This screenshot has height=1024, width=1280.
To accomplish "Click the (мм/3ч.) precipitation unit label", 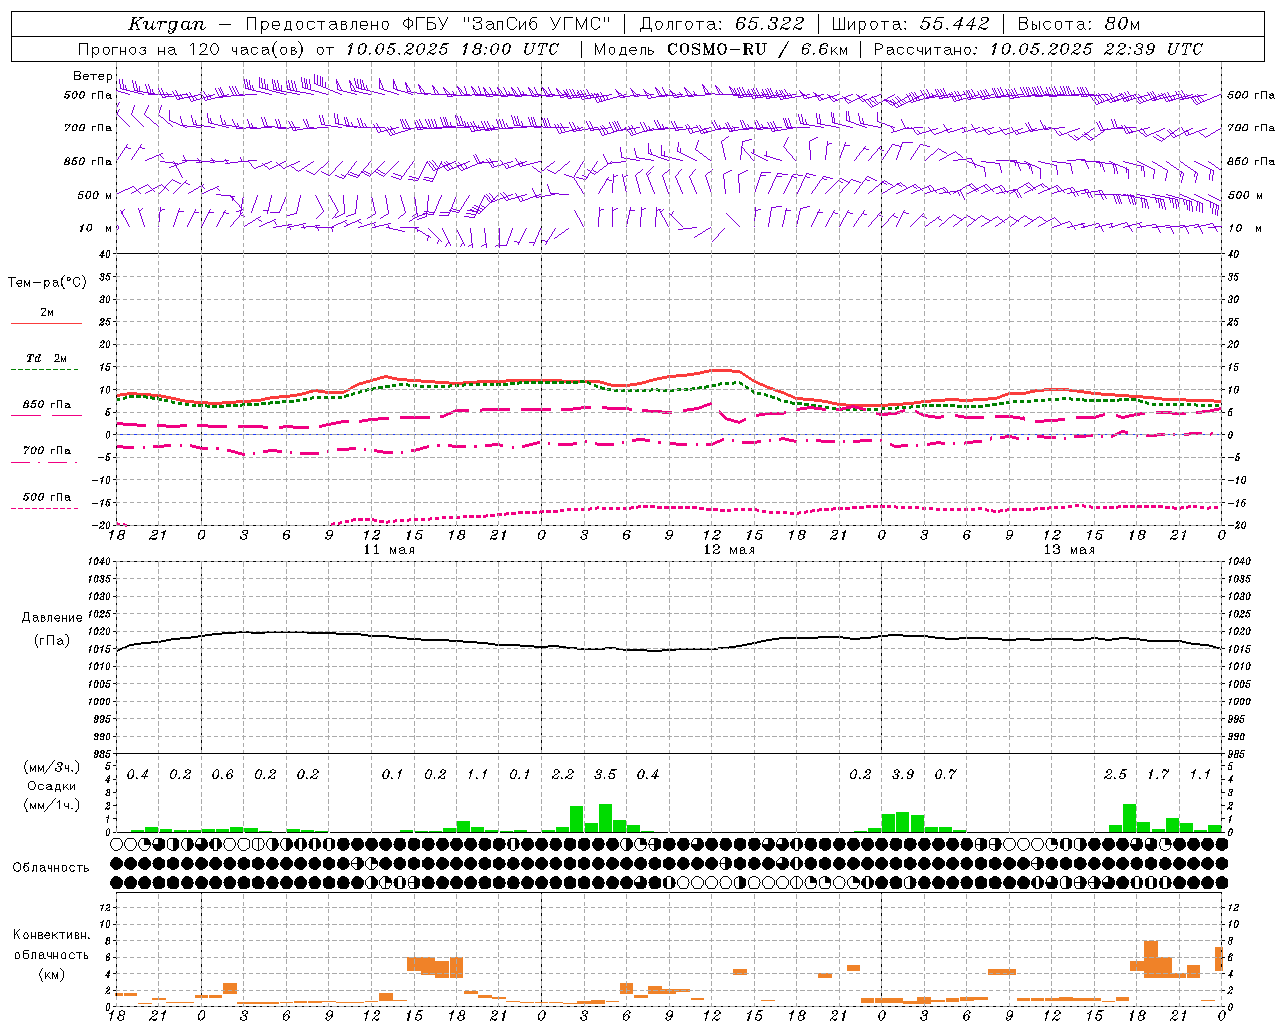I will 52,767.
